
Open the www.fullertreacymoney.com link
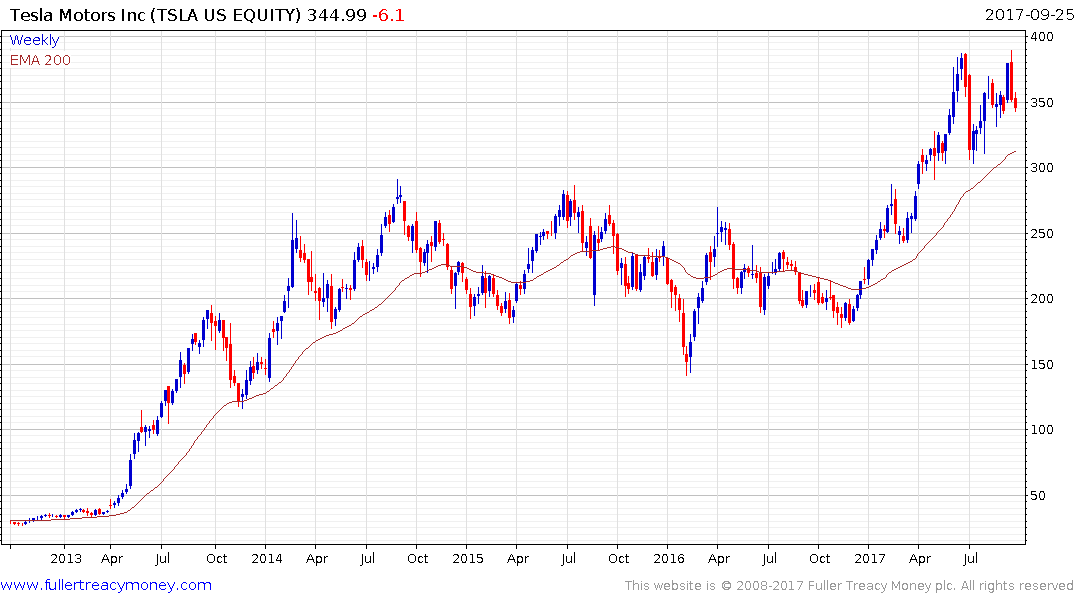tap(106, 585)
